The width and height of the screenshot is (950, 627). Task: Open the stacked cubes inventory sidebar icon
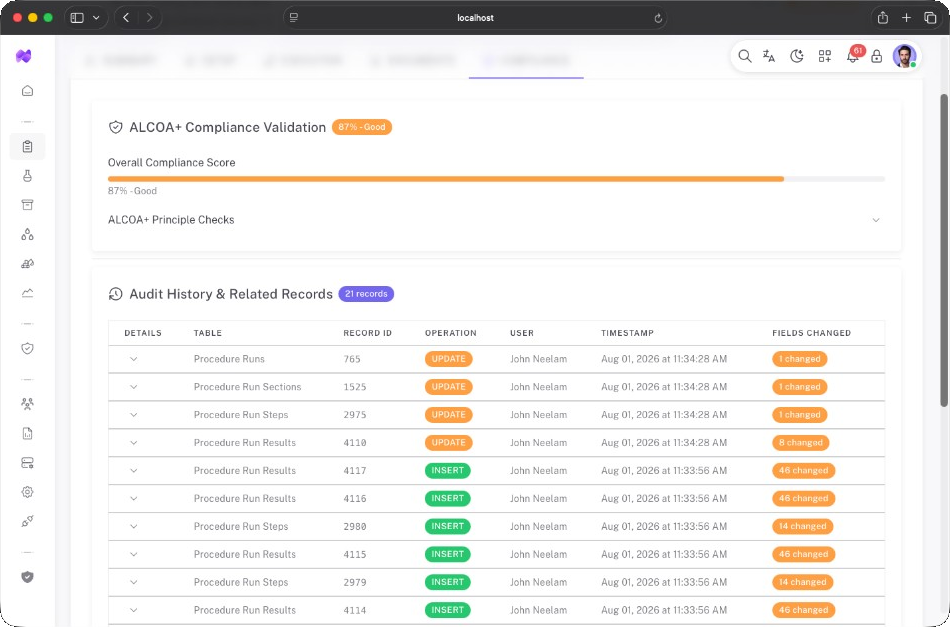[27, 264]
